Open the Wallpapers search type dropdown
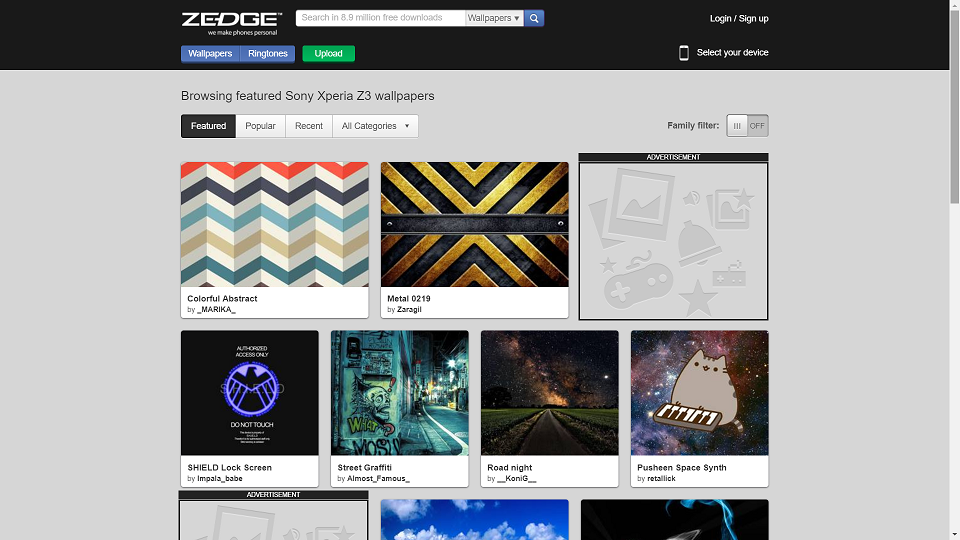 [493, 18]
